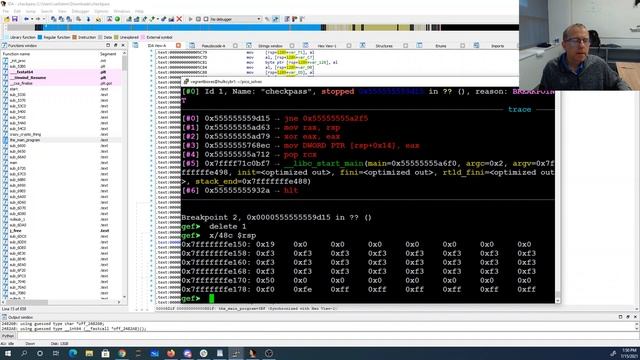Click the Functions window vertical scrollbar
Screen dimensions: 640x360
pyautogui.click(x=124, y=176)
